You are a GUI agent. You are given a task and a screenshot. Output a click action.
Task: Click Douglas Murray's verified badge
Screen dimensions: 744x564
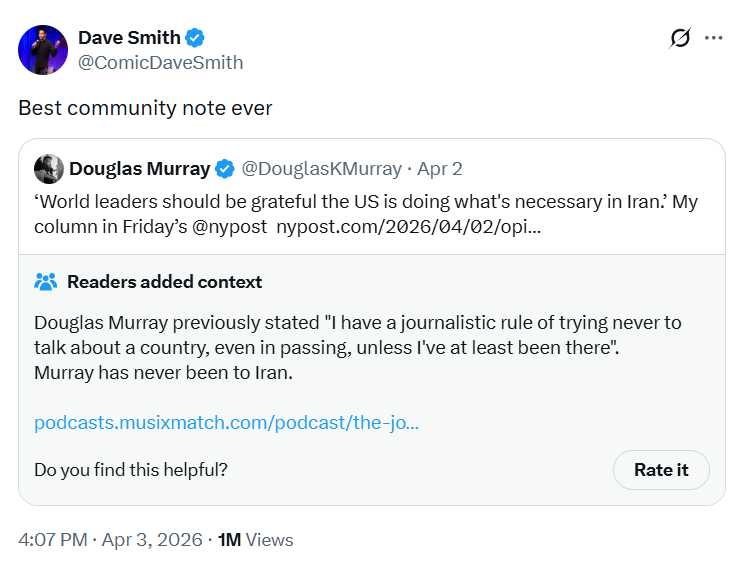pyautogui.click(x=227, y=168)
